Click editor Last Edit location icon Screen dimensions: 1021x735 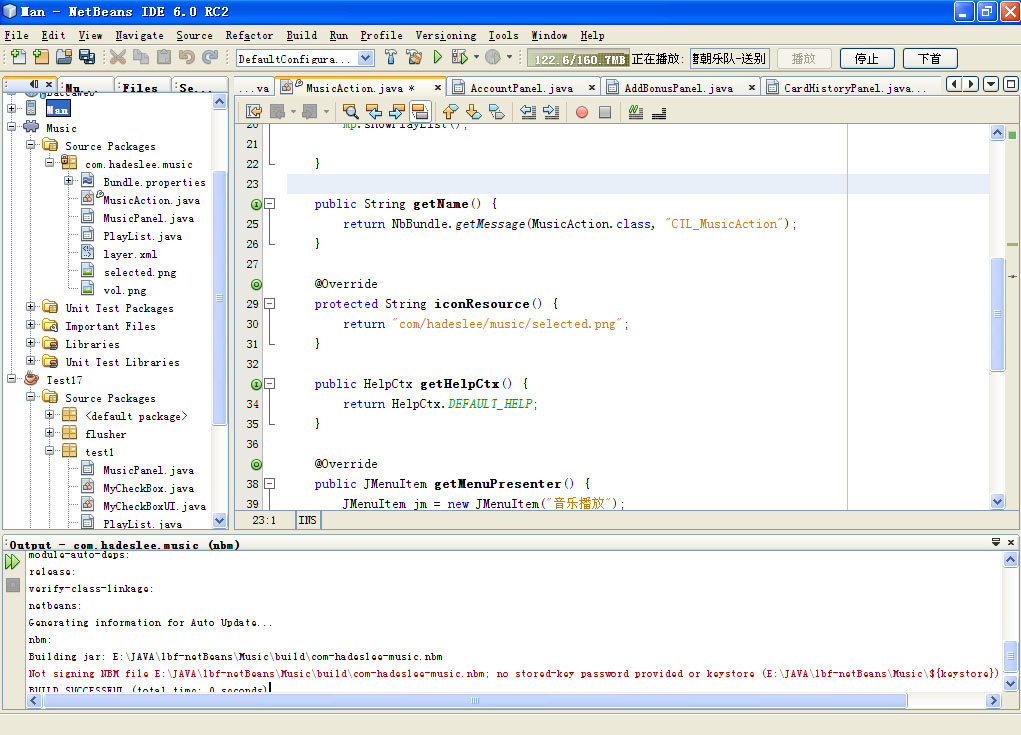pos(254,112)
